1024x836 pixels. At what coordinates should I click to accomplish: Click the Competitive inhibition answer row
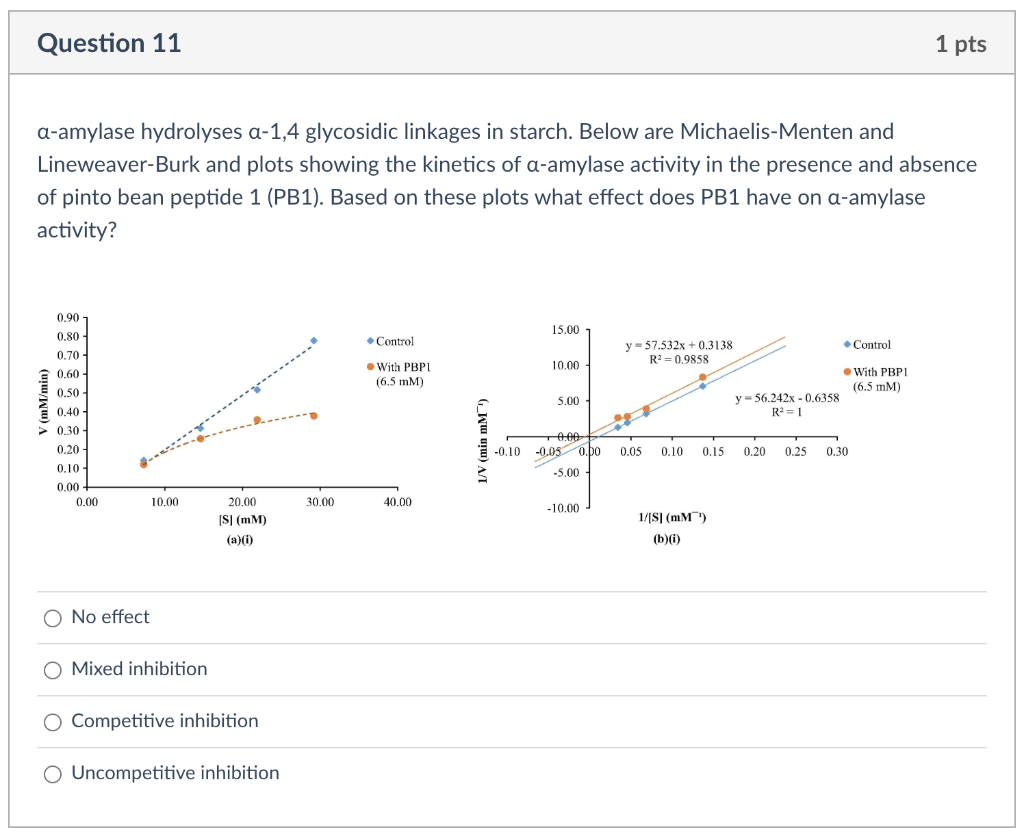[x=52, y=721]
